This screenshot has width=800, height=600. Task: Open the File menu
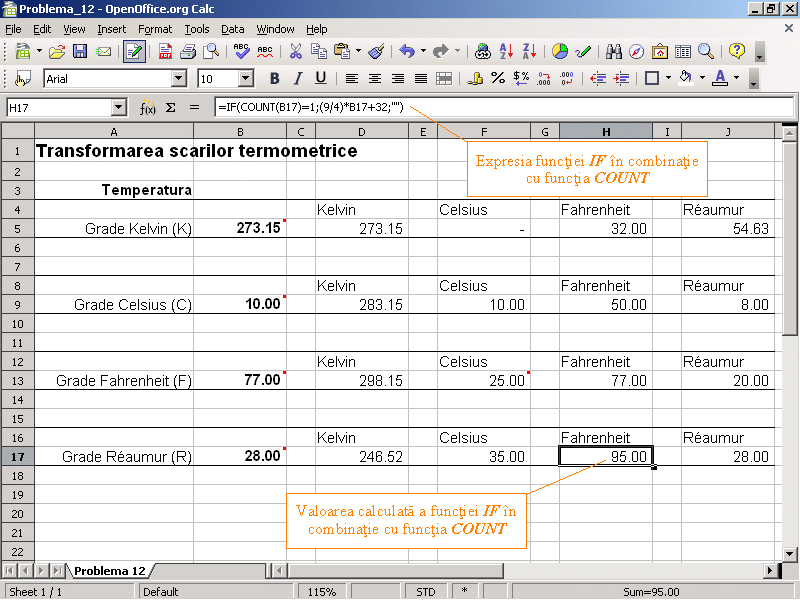click(x=13, y=30)
